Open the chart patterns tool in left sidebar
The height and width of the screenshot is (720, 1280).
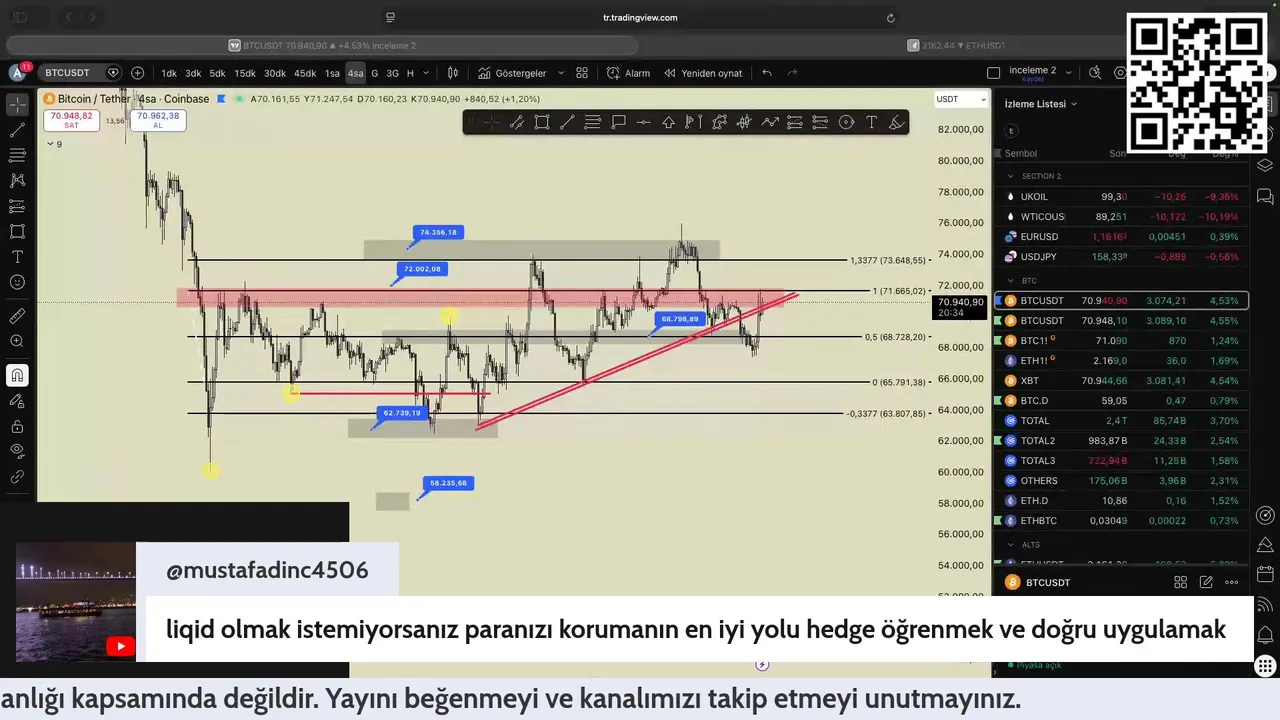click(17, 180)
